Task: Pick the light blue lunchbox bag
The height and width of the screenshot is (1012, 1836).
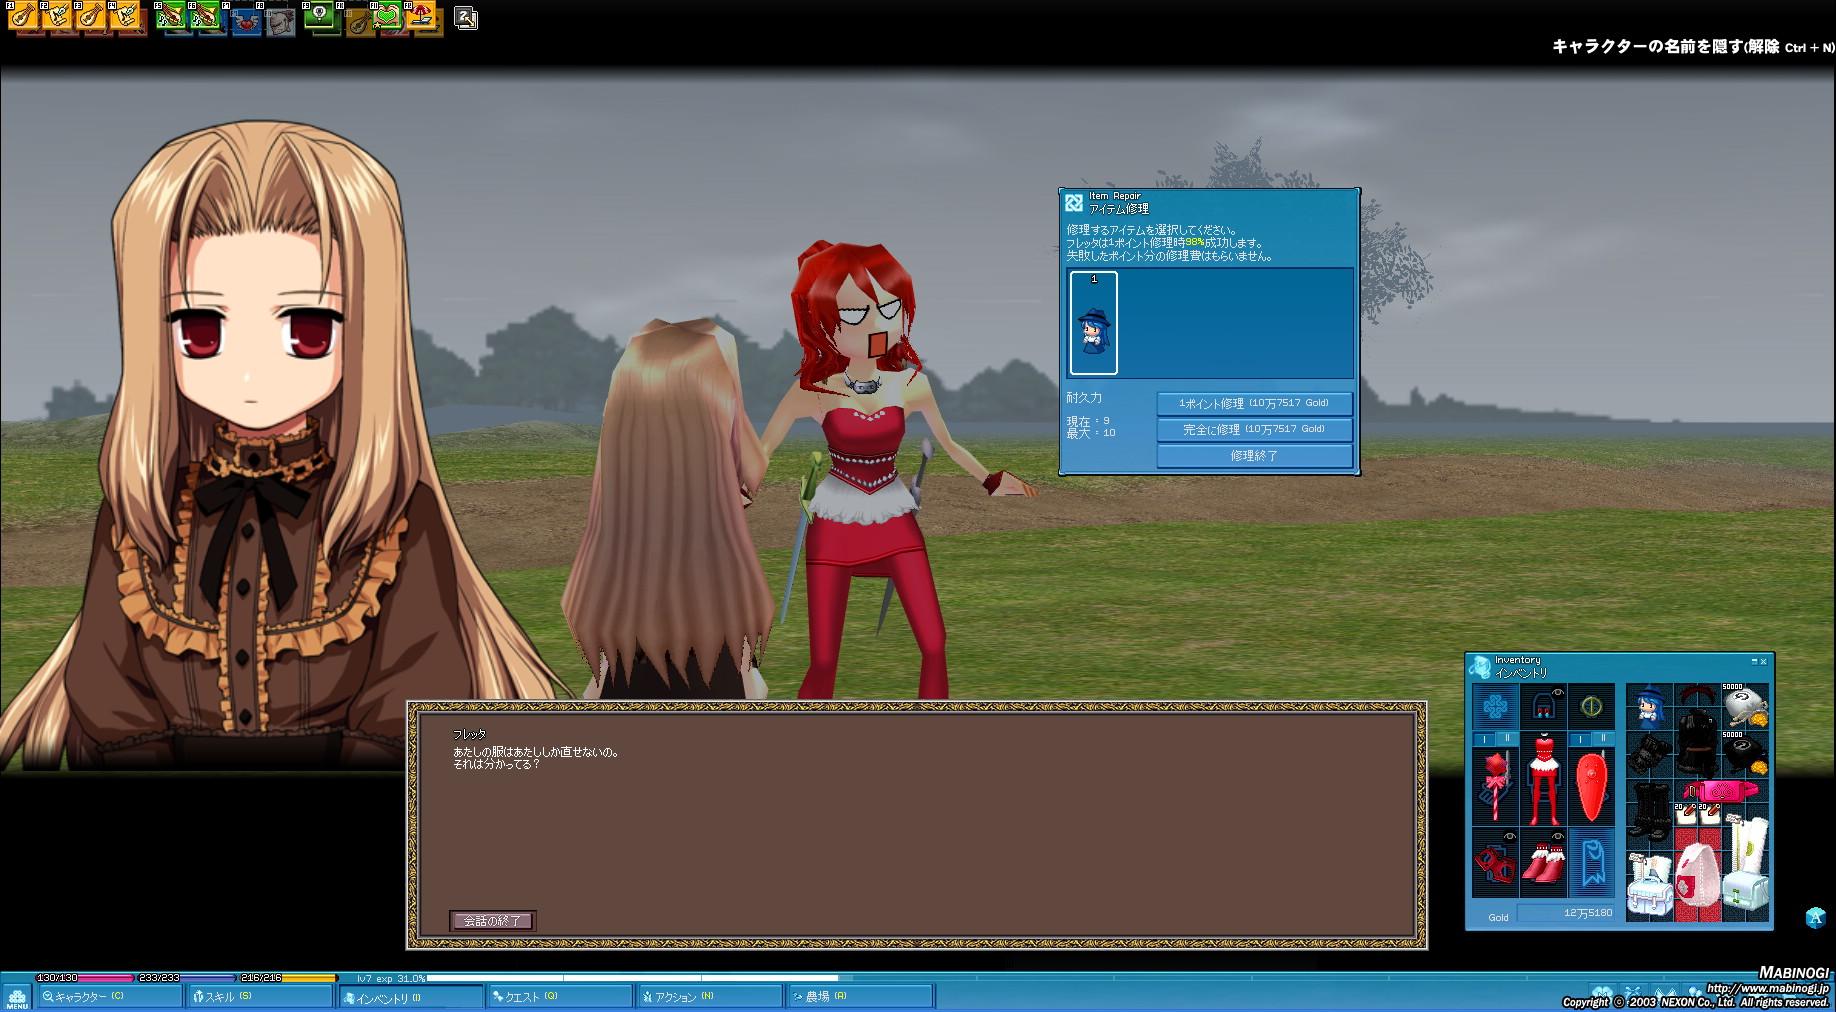Action: (x=1649, y=885)
